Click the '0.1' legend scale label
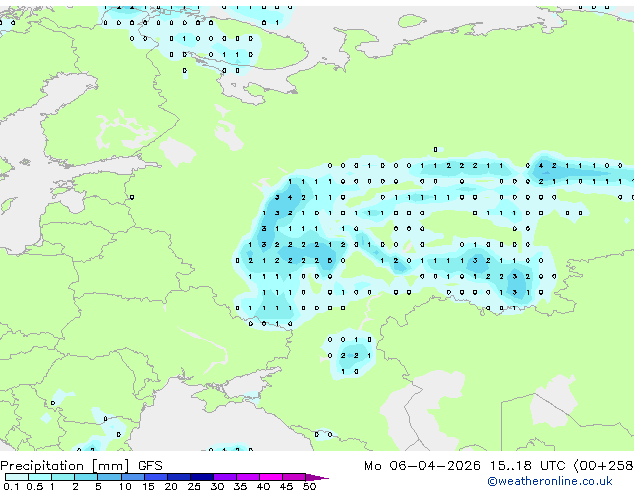The width and height of the screenshot is (634, 490). 11,486
